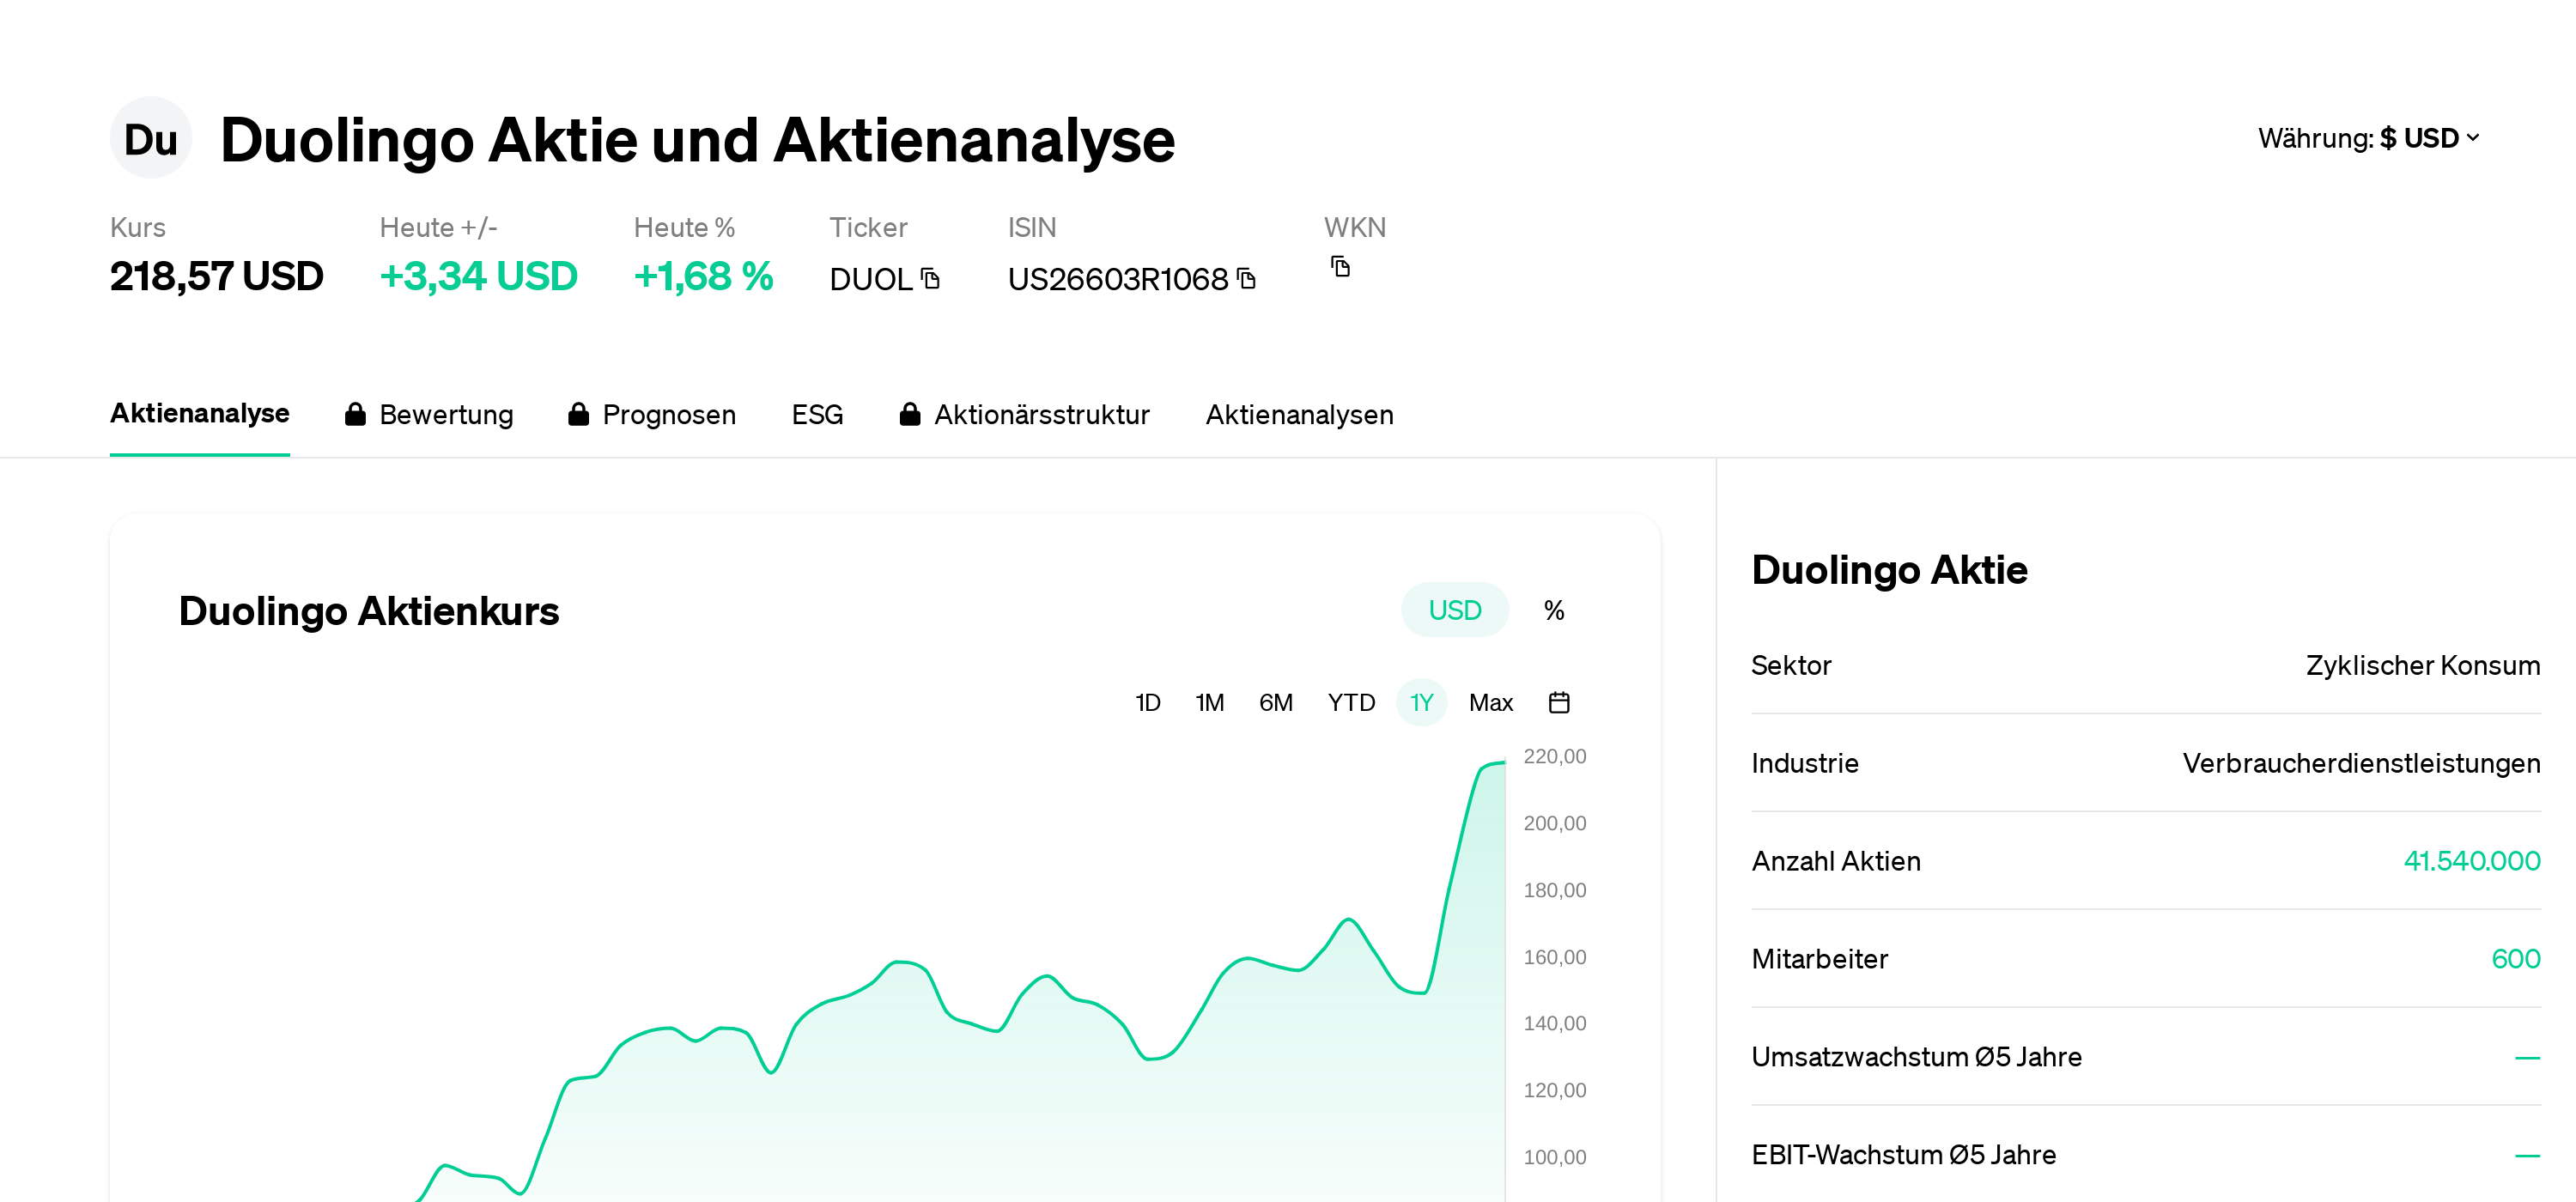Click the lock icon beside Bewertung
This screenshot has height=1202, width=2576.
(355, 414)
